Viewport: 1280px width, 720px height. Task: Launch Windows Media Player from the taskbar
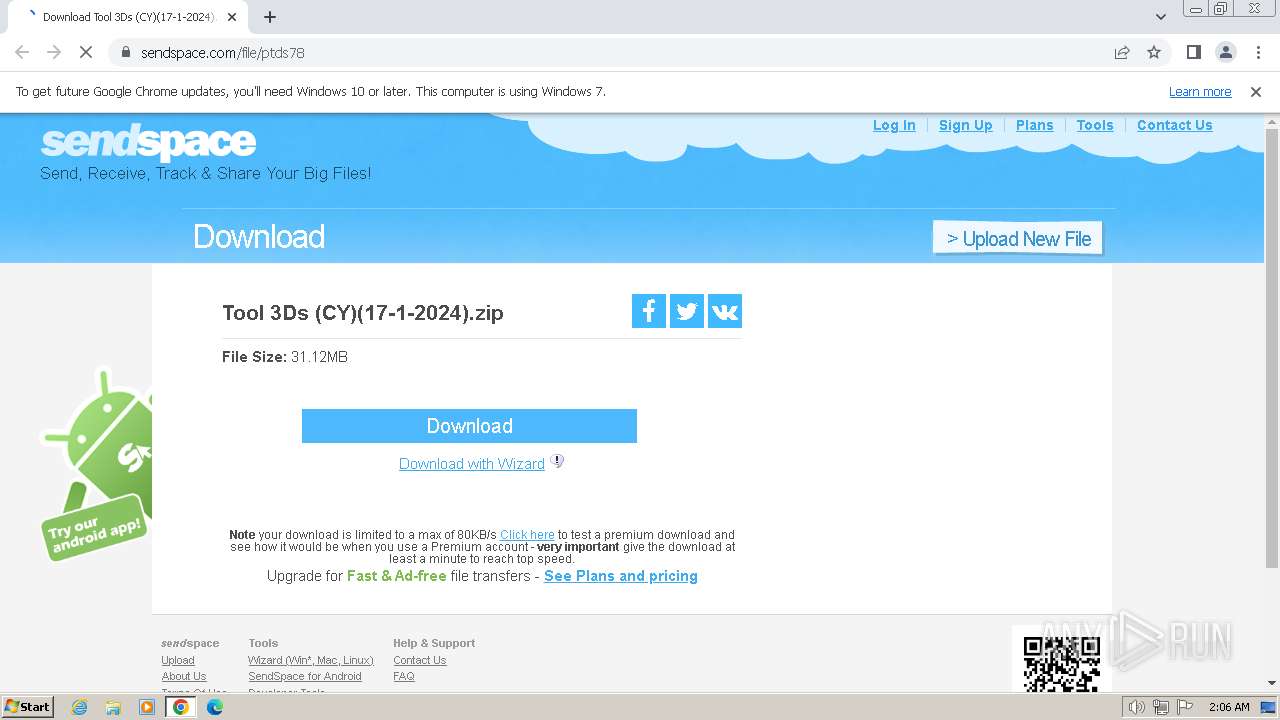(147, 707)
